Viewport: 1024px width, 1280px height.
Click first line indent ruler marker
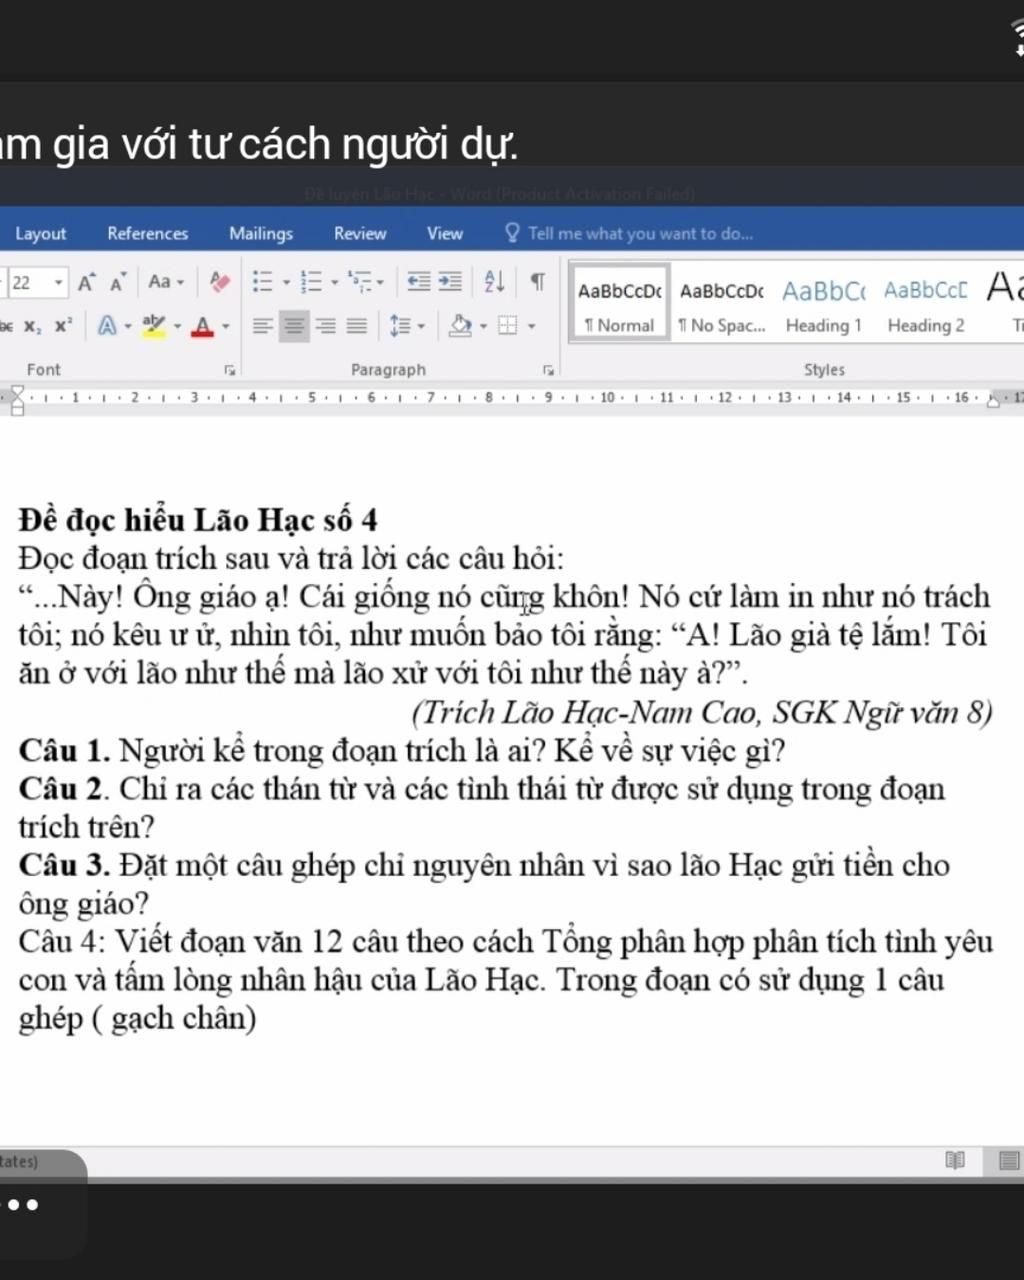(x=17, y=393)
